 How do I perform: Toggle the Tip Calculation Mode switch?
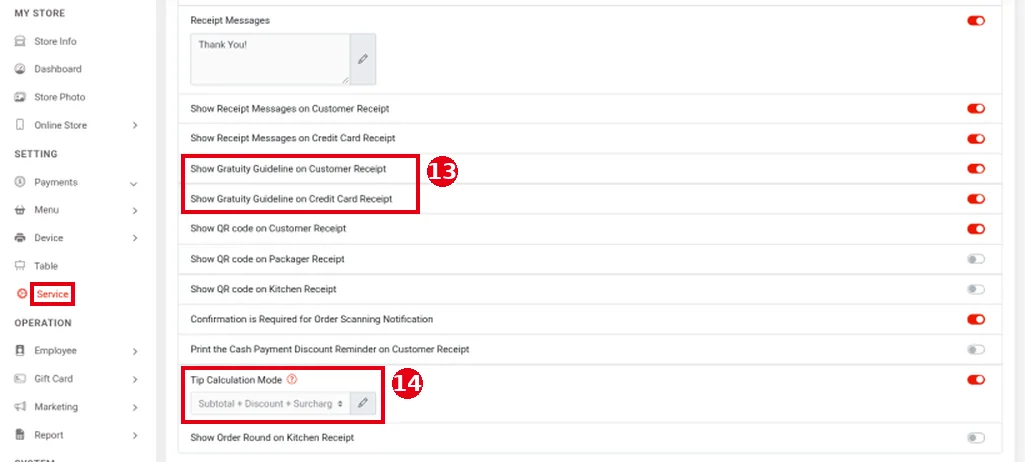pyautogui.click(x=976, y=380)
